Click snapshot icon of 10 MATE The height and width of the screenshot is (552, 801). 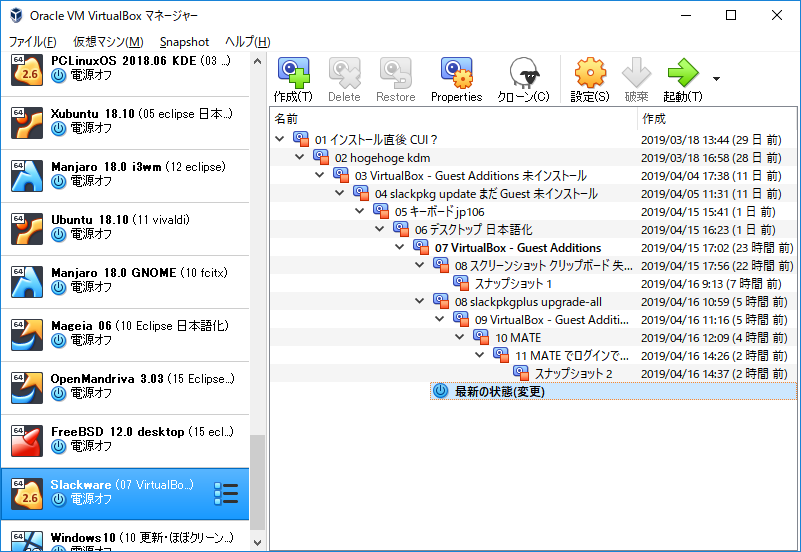click(481, 337)
